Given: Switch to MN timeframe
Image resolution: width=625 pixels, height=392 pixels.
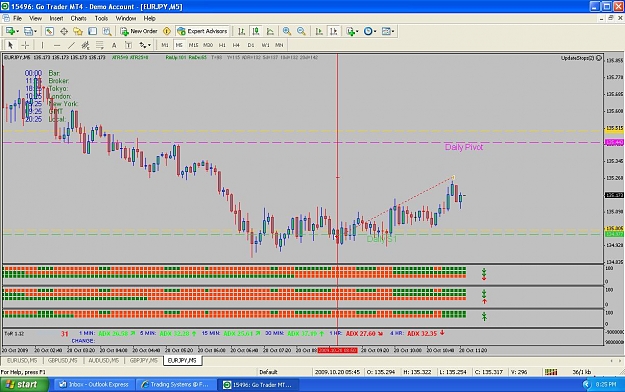Looking at the screenshot, I should pos(279,45).
